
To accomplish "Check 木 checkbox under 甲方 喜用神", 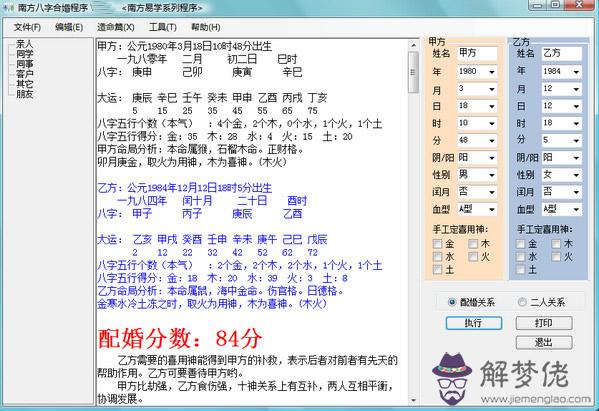I will (x=473, y=244).
